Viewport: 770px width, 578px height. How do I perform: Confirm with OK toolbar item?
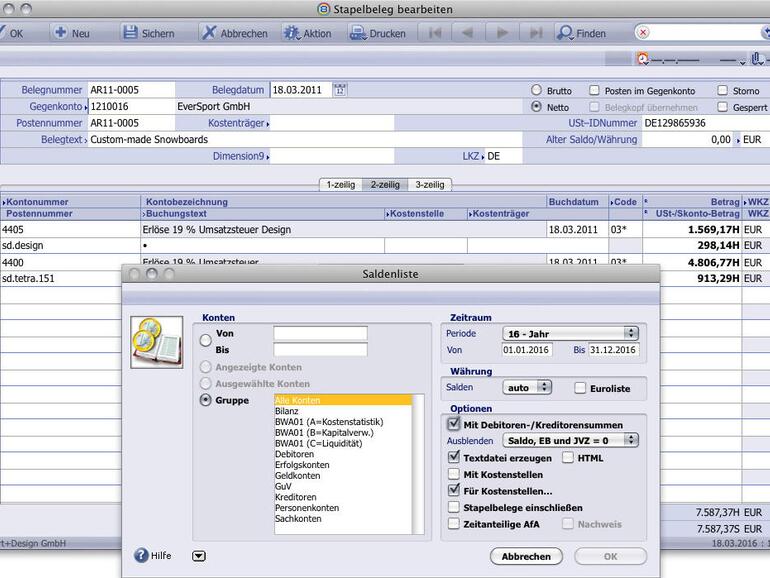(x=11, y=33)
